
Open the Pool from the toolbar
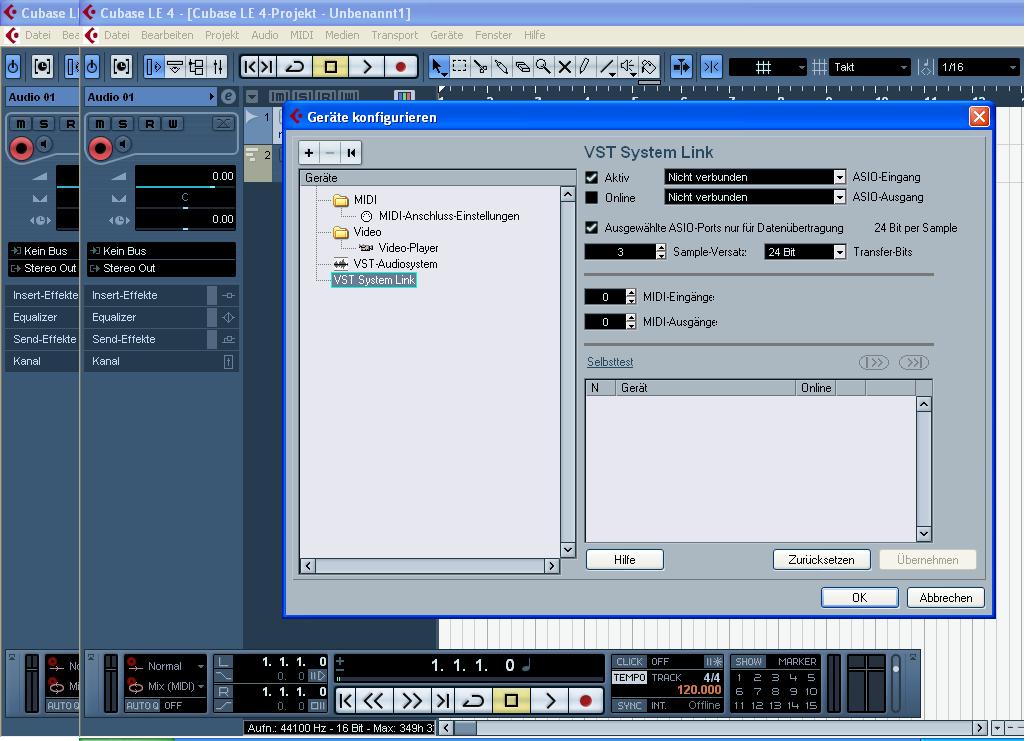tap(196, 66)
